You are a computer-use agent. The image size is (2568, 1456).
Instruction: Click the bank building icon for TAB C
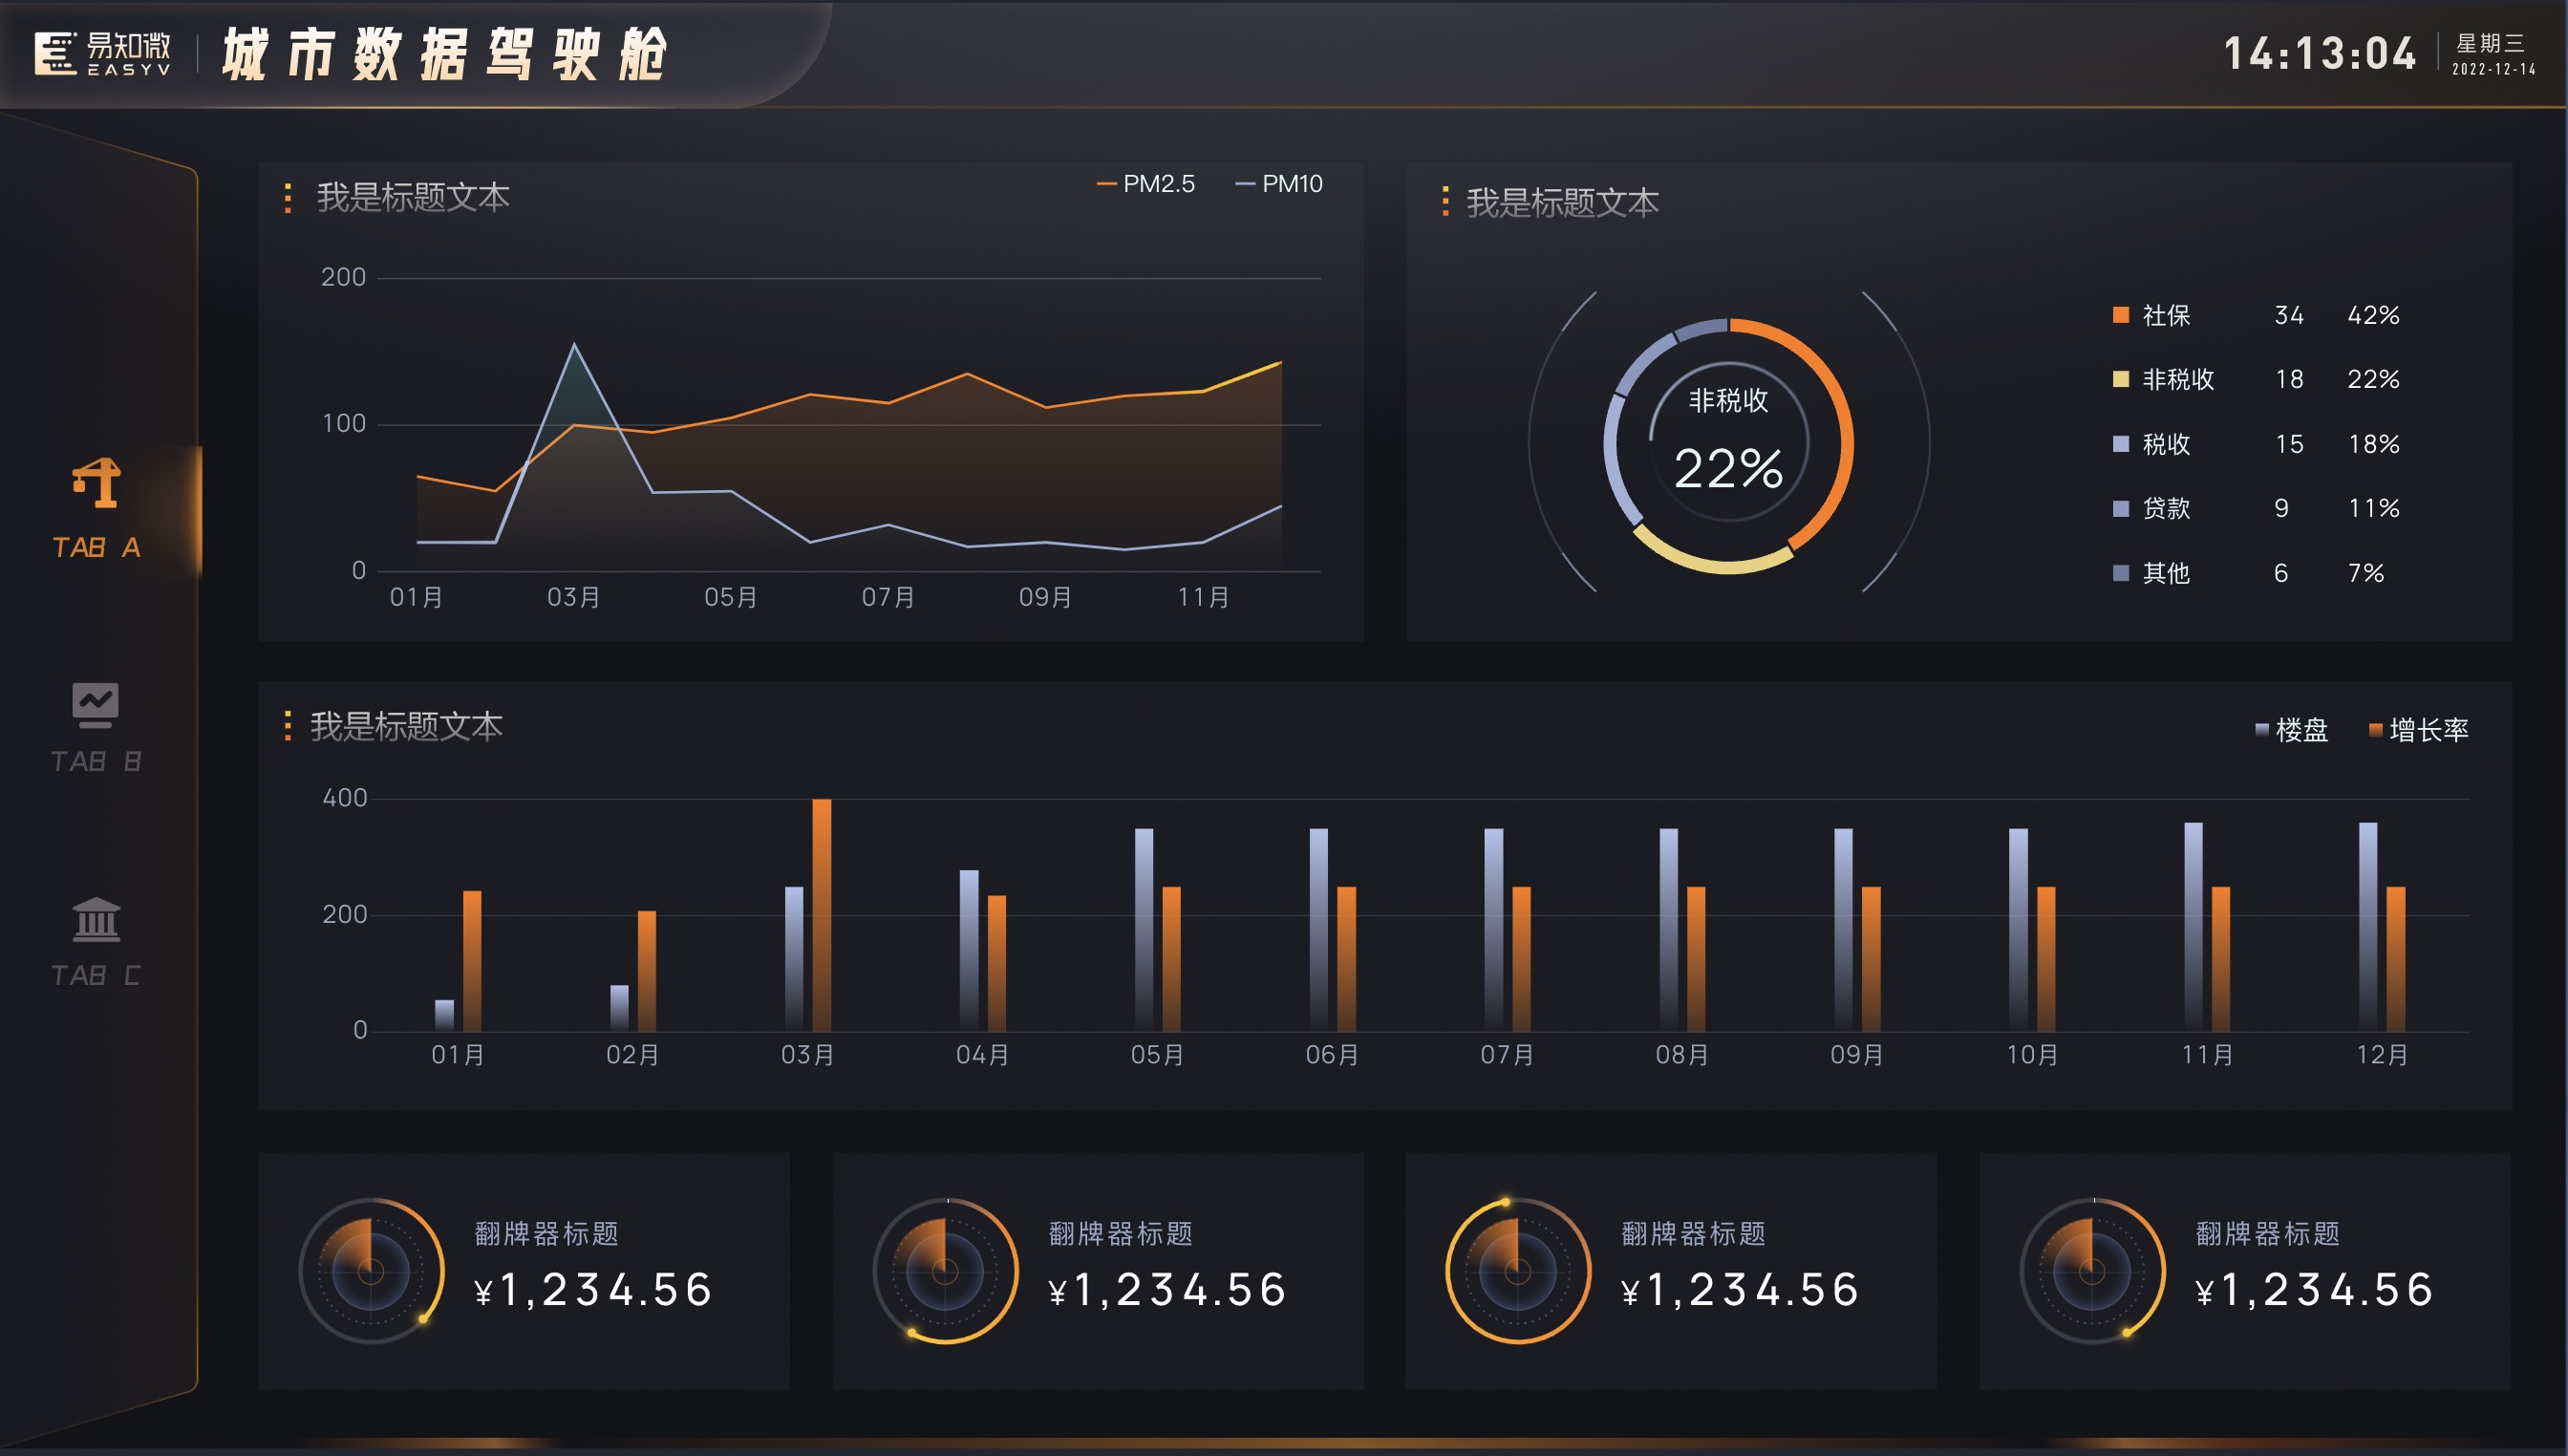coord(96,920)
